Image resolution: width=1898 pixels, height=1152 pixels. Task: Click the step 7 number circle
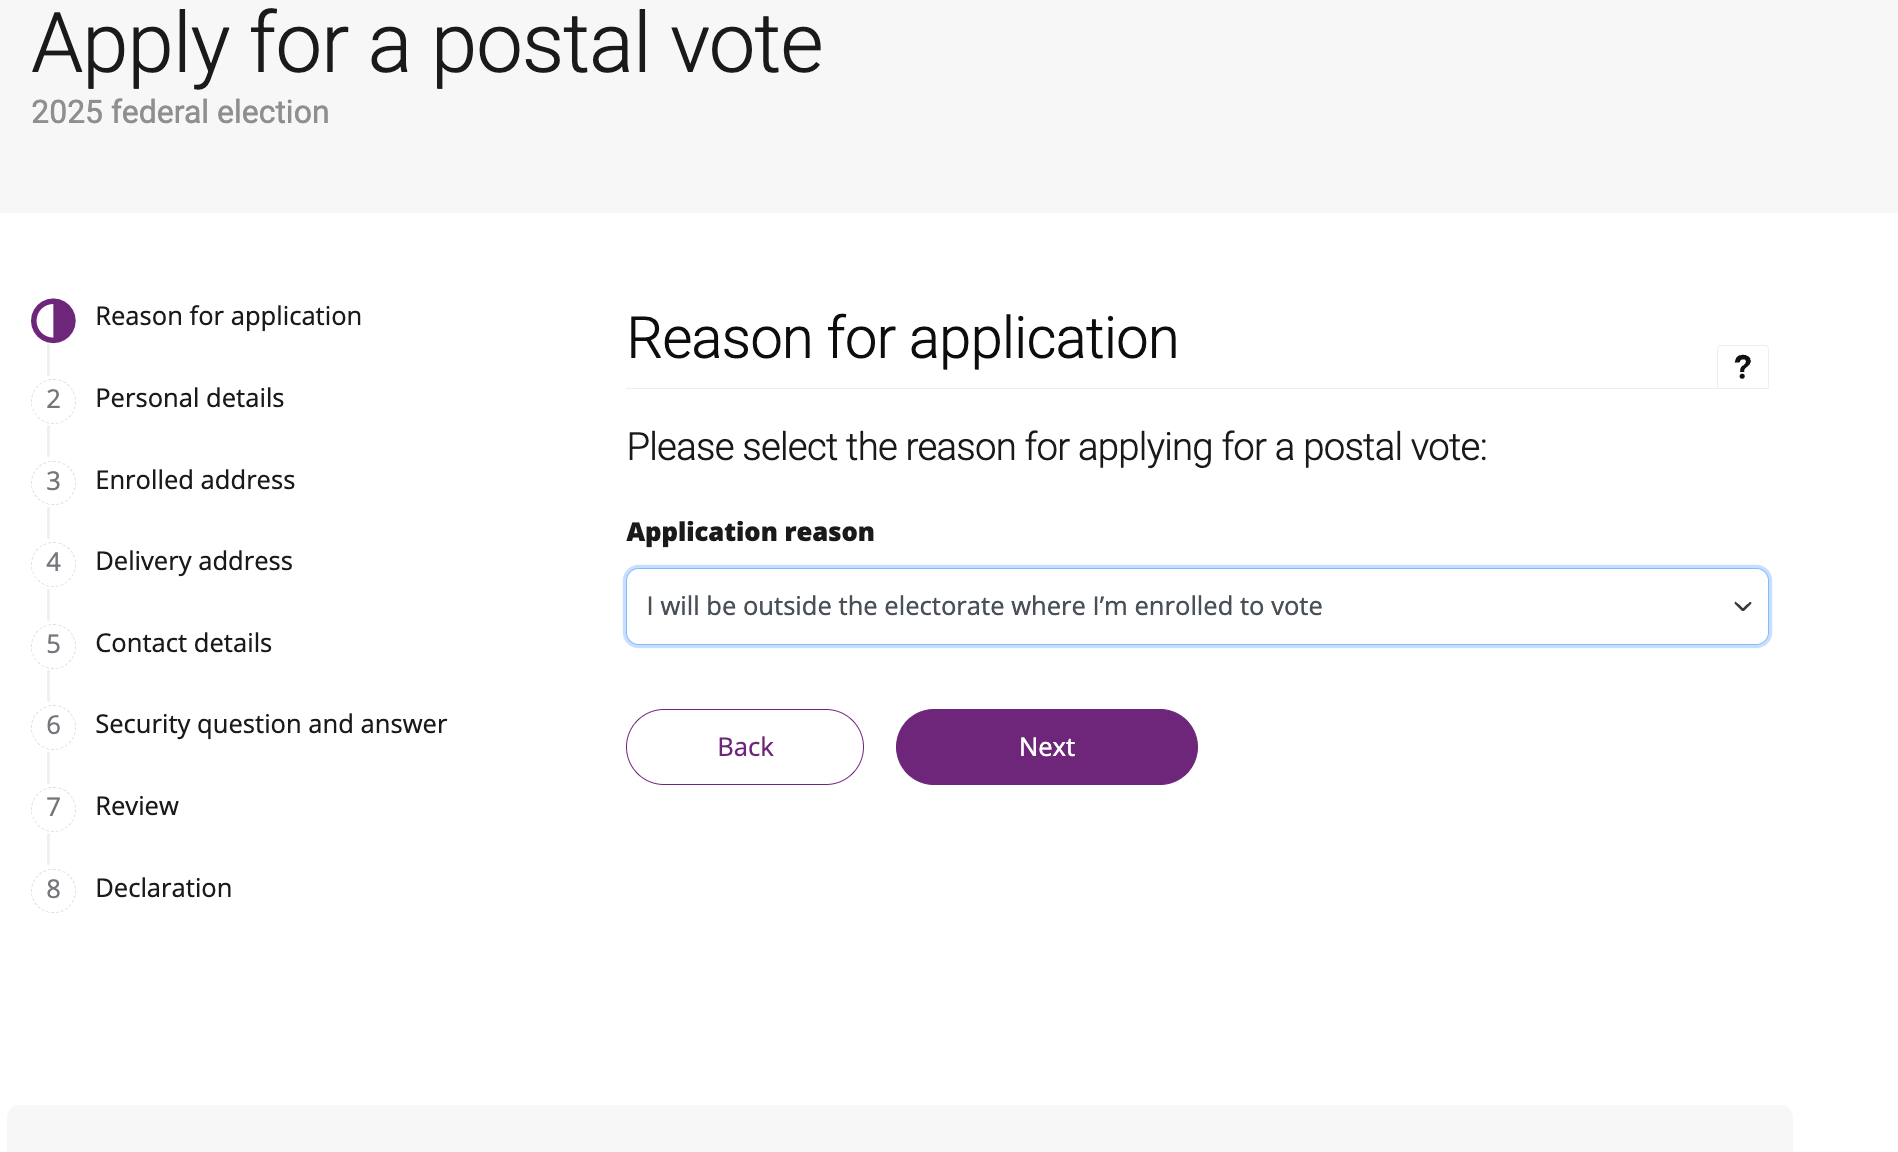54,808
